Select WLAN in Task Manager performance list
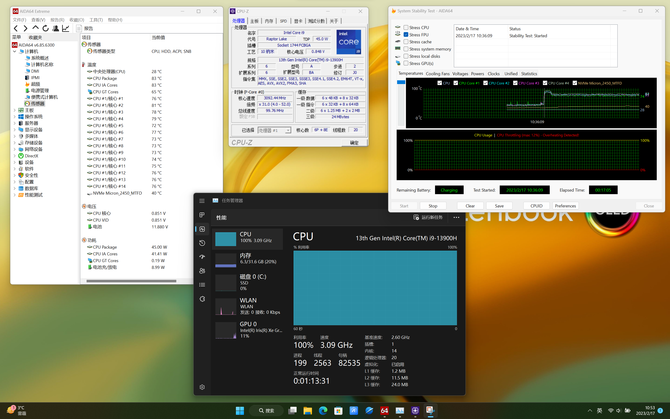 [x=248, y=306]
